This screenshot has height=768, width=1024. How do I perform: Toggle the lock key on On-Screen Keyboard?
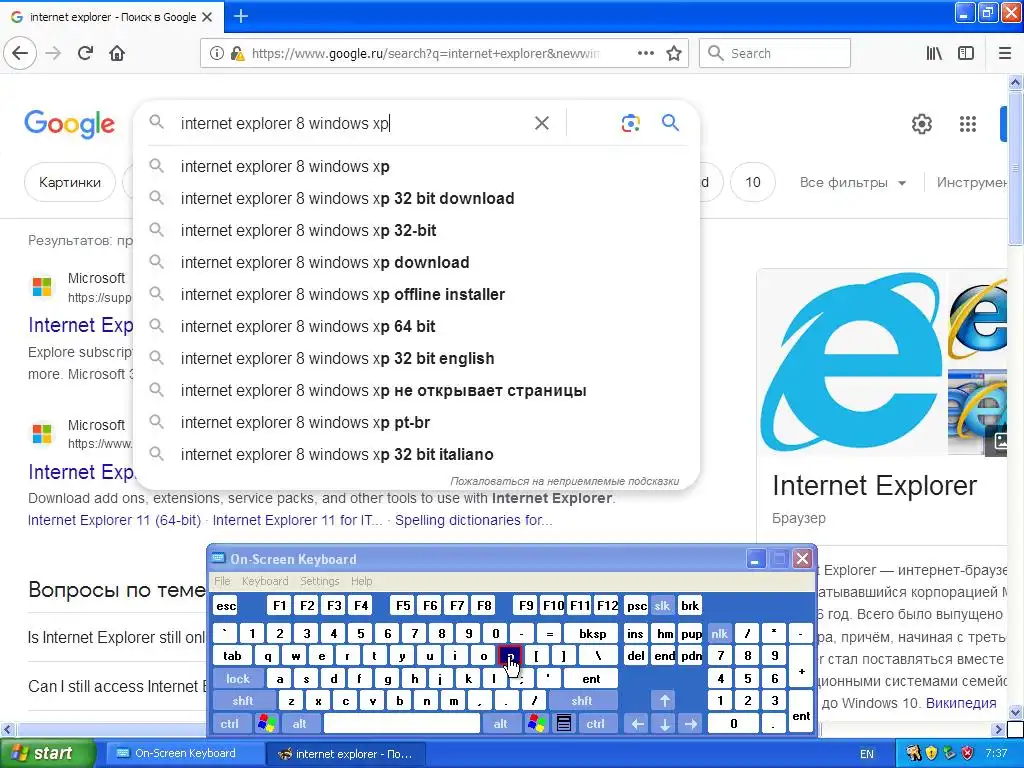238,679
